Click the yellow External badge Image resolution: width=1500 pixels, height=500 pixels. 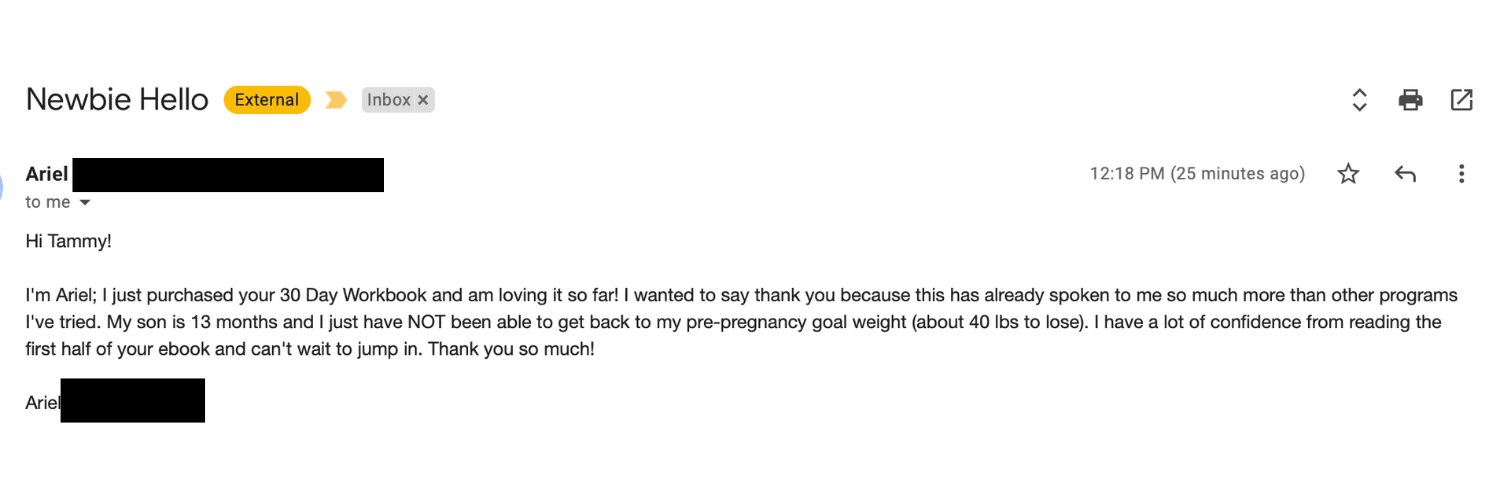pos(267,100)
